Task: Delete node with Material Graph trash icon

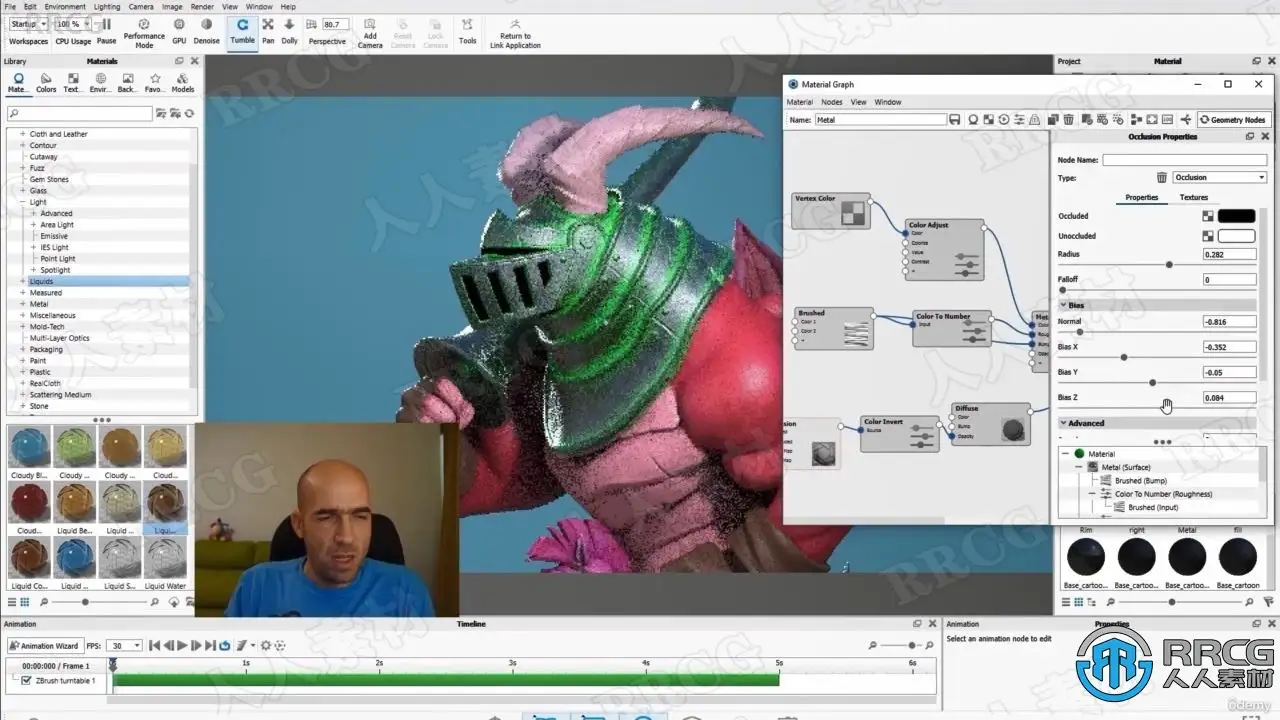Action: point(1068,120)
